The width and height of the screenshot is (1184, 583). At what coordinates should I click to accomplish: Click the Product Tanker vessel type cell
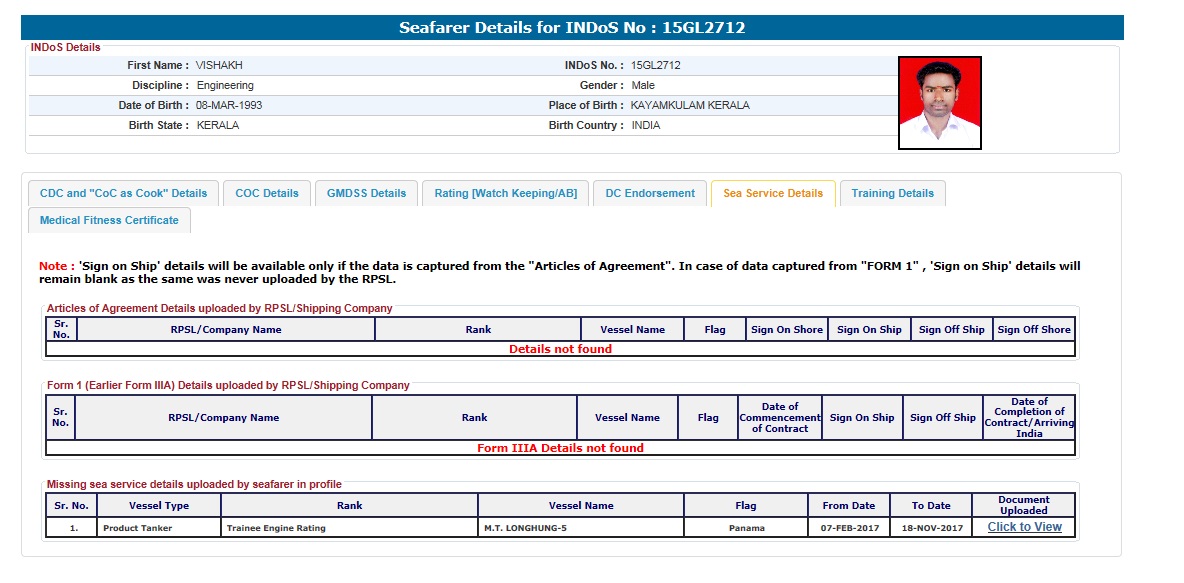(158, 528)
